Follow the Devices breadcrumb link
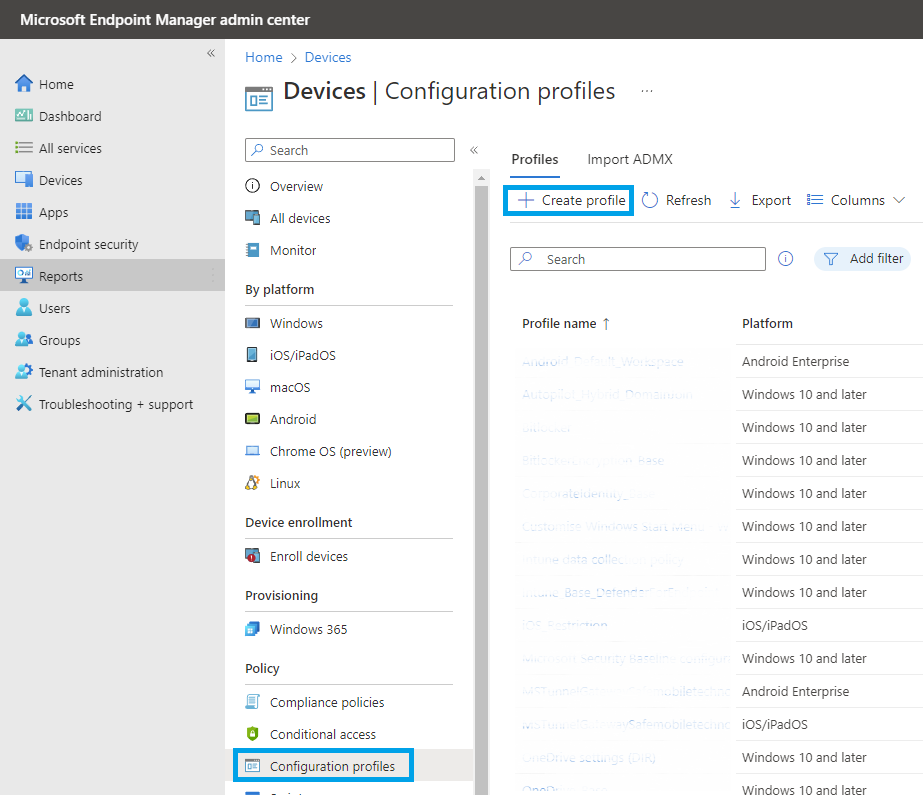This screenshot has width=923, height=795. pos(328,57)
